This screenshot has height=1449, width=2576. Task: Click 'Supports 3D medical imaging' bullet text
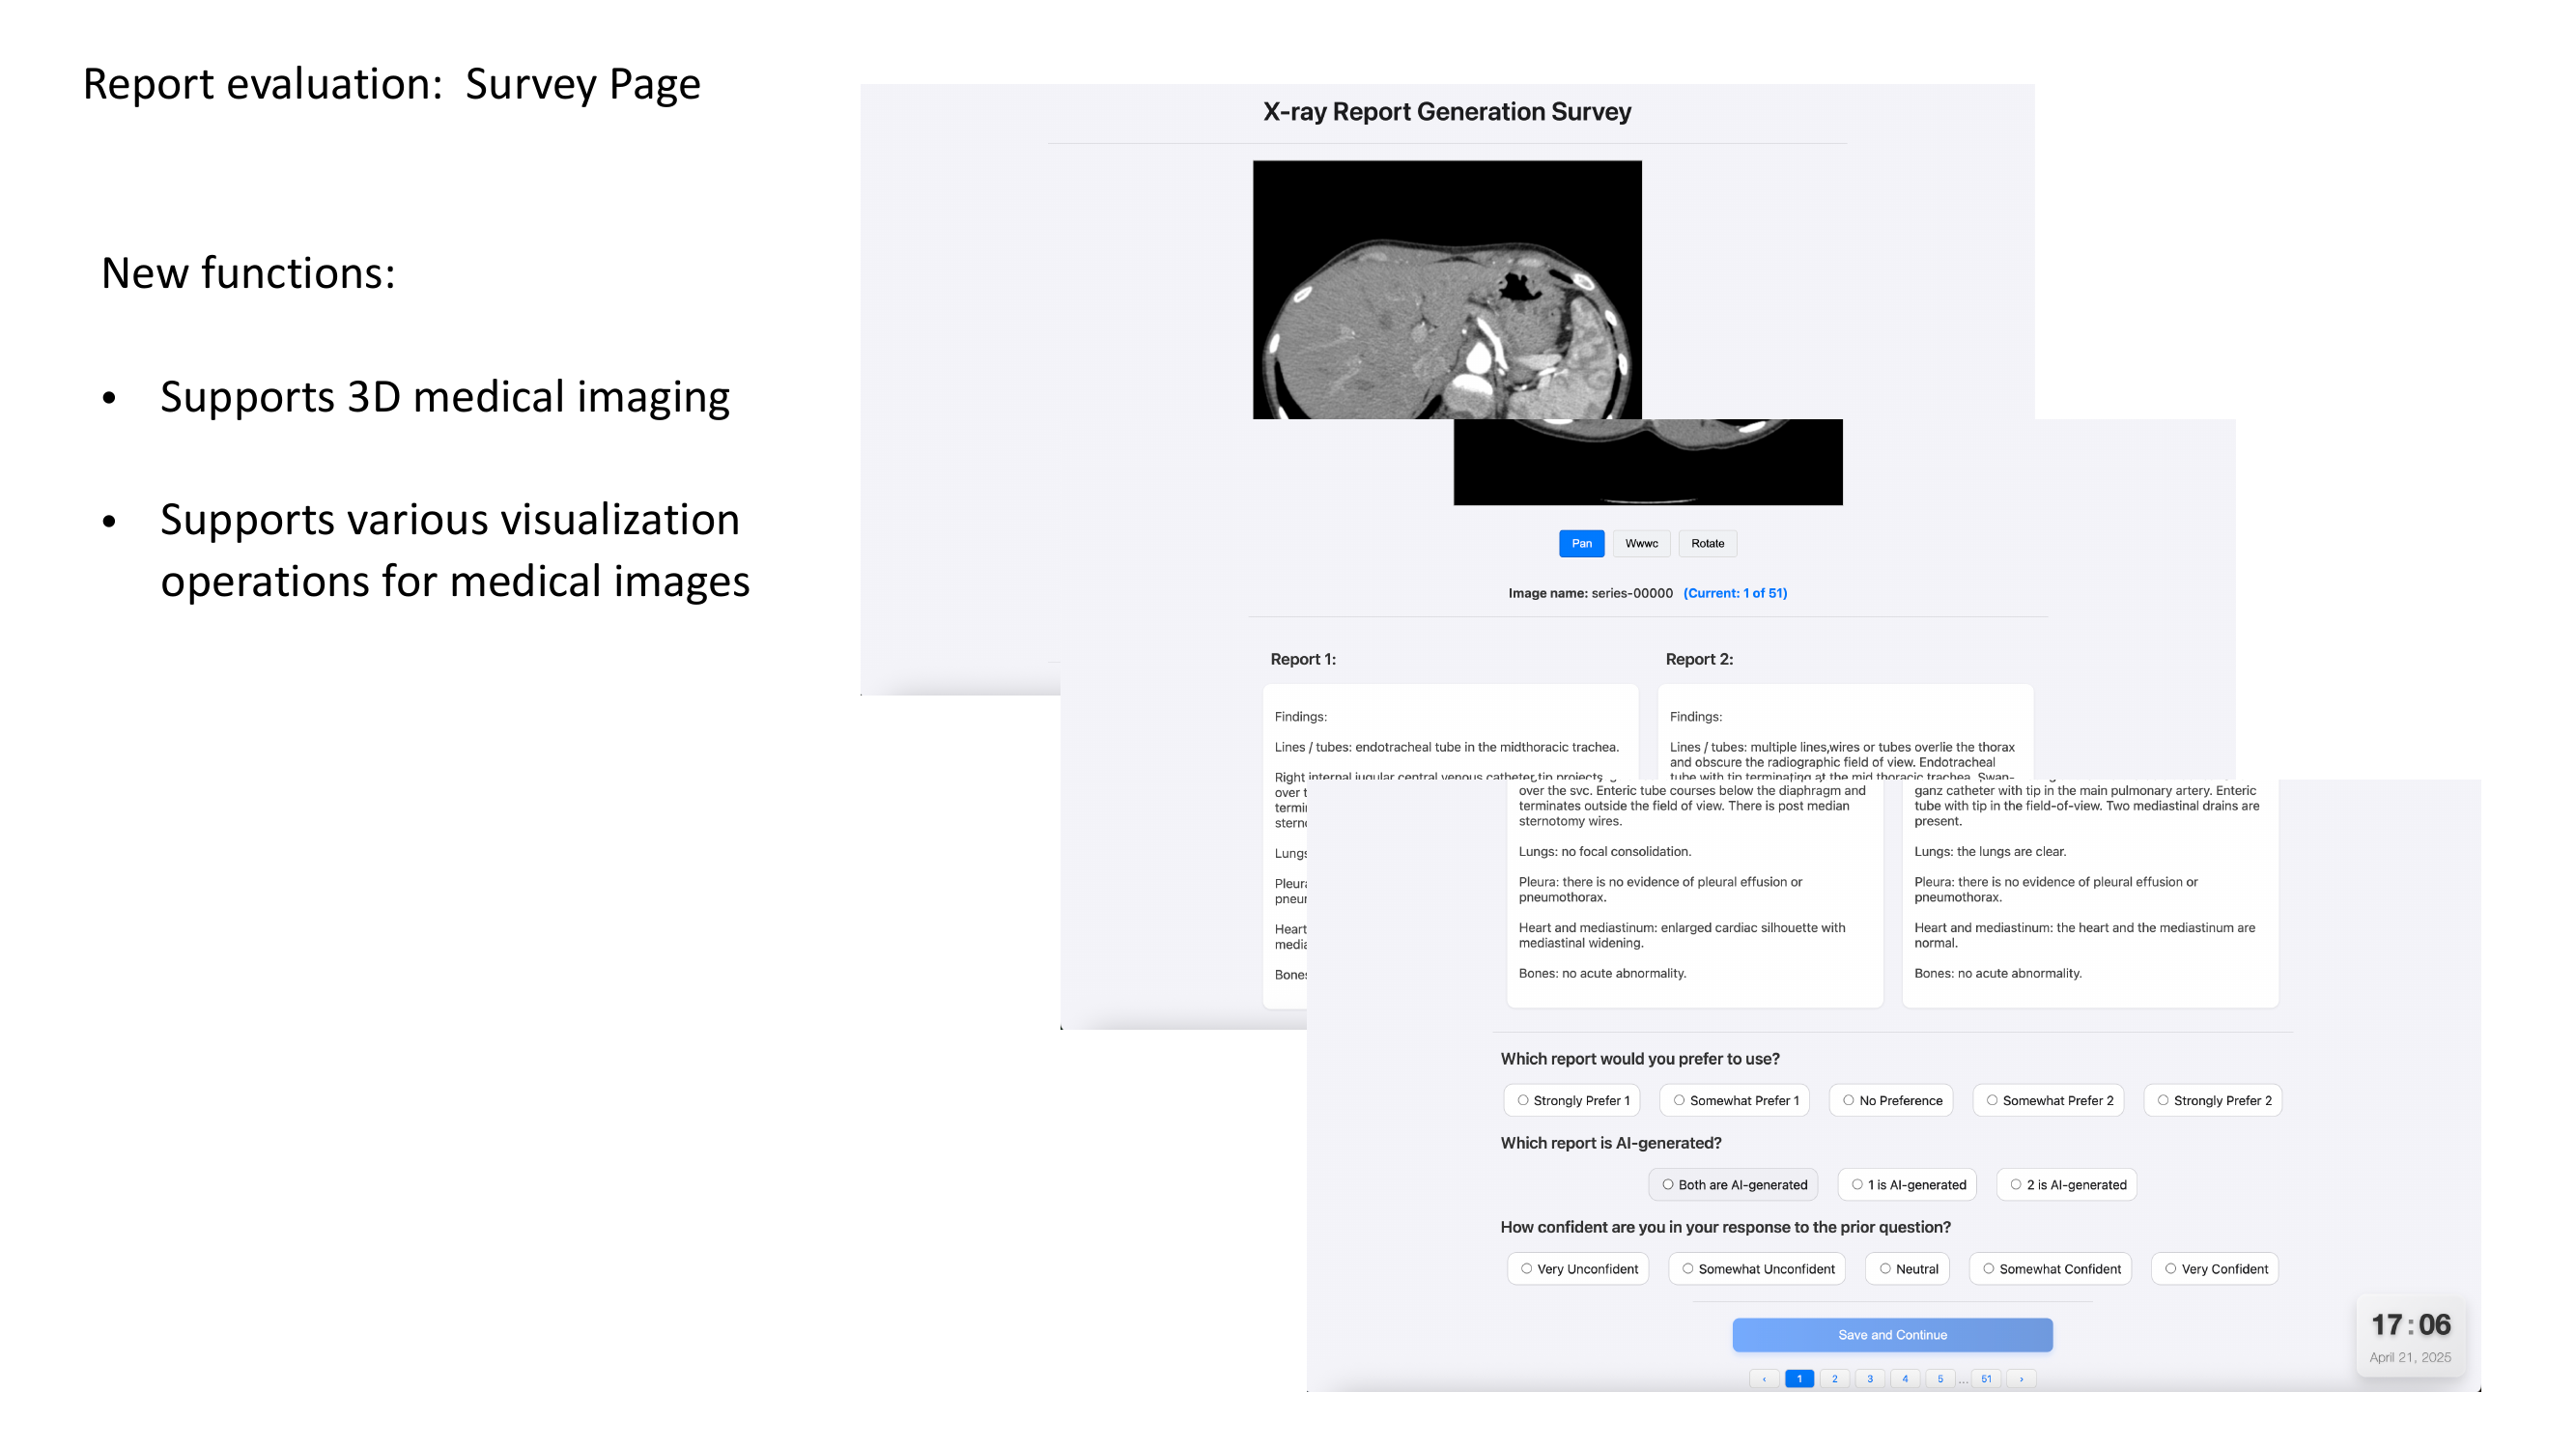point(445,396)
